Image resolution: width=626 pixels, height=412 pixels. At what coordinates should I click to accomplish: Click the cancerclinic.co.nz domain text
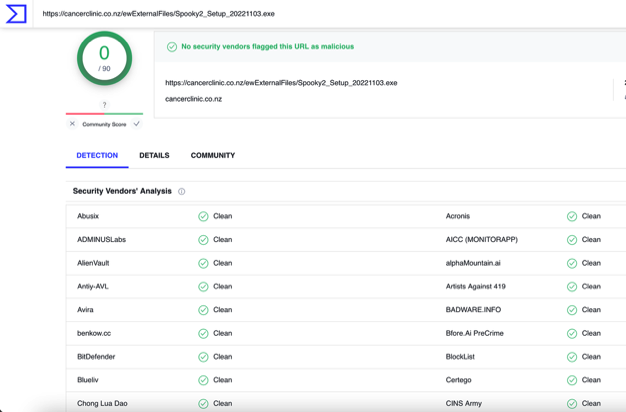[193, 99]
